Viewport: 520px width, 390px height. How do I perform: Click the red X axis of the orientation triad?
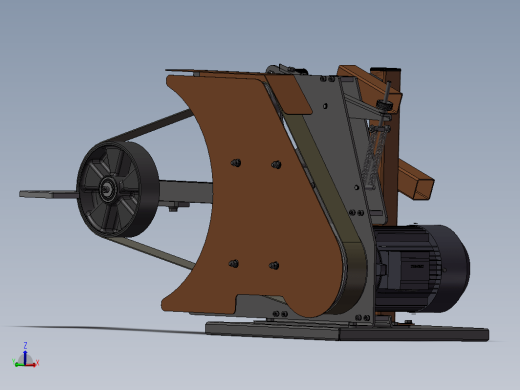(x=32, y=364)
